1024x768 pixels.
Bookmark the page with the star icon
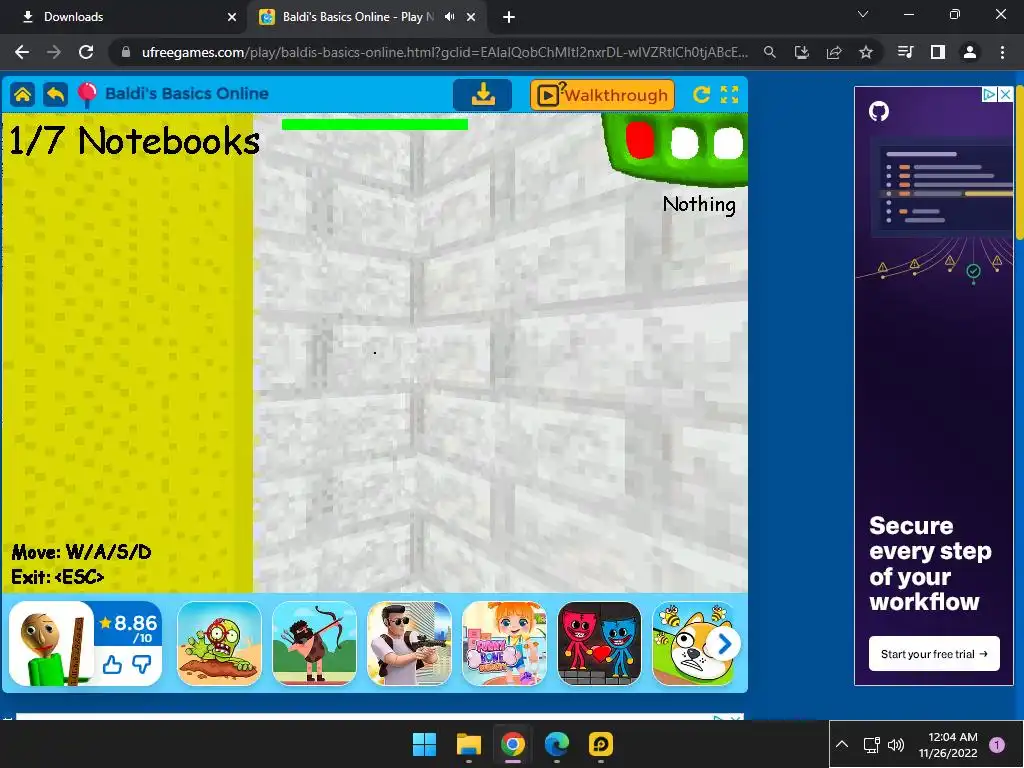(866, 52)
